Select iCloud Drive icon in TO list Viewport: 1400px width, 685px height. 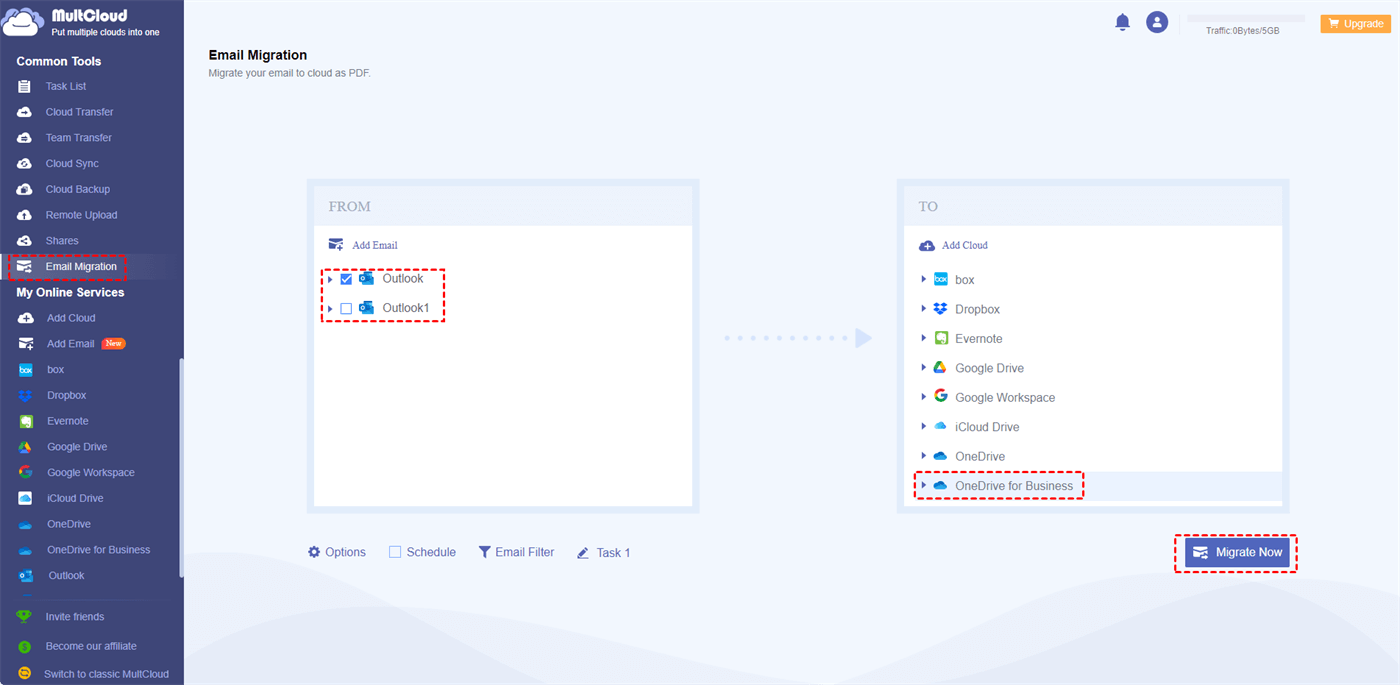click(x=940, y=426)
